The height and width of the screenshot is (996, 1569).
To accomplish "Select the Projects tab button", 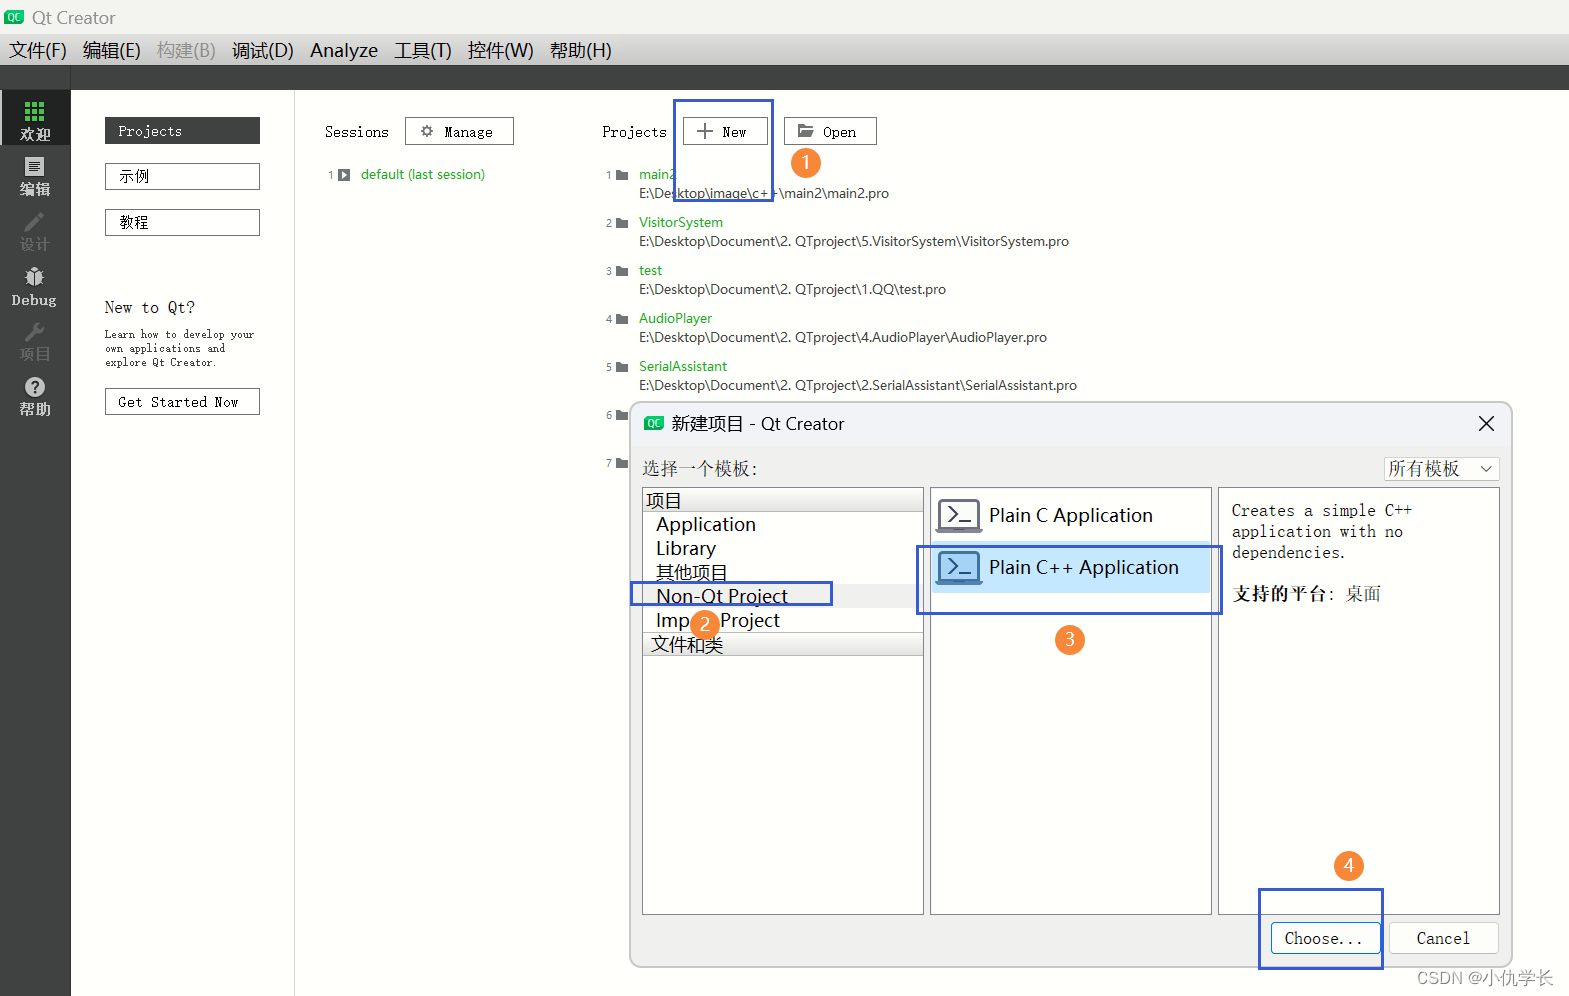I will tap(182, 131).
